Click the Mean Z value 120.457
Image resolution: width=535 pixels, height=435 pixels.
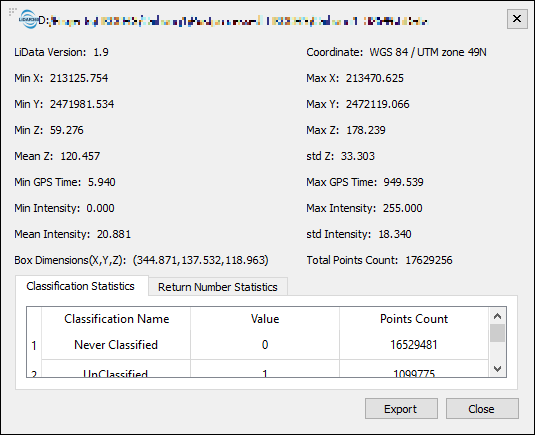pos(80,156)
